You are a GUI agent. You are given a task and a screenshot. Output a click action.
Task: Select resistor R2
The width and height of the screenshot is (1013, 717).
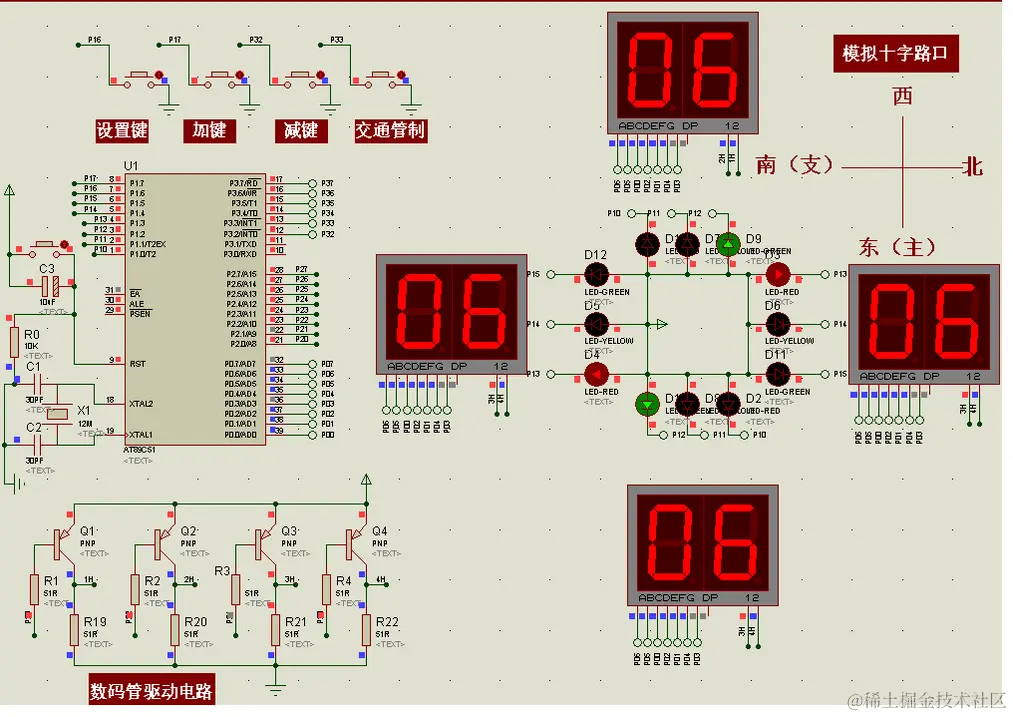[x=135, y=589]
